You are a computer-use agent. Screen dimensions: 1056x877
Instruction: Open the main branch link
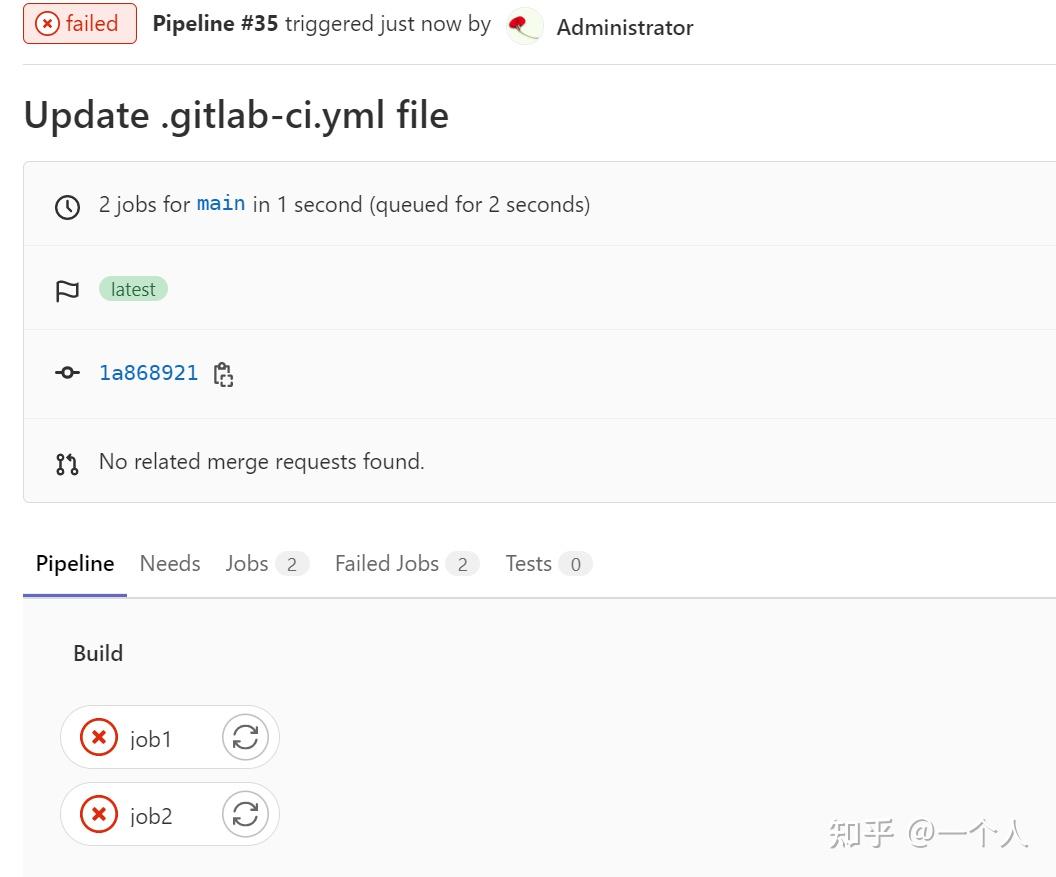220,204
